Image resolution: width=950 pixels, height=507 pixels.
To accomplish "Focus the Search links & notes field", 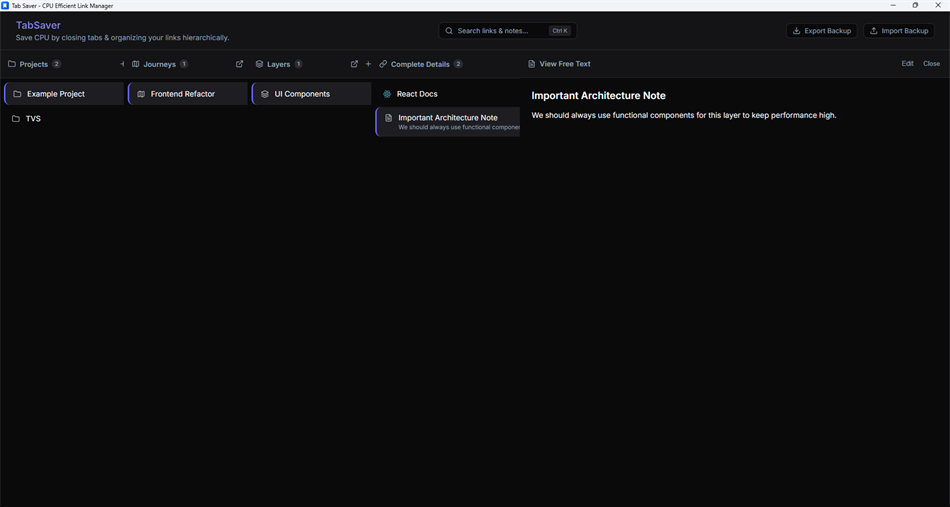I will (508, 30).
